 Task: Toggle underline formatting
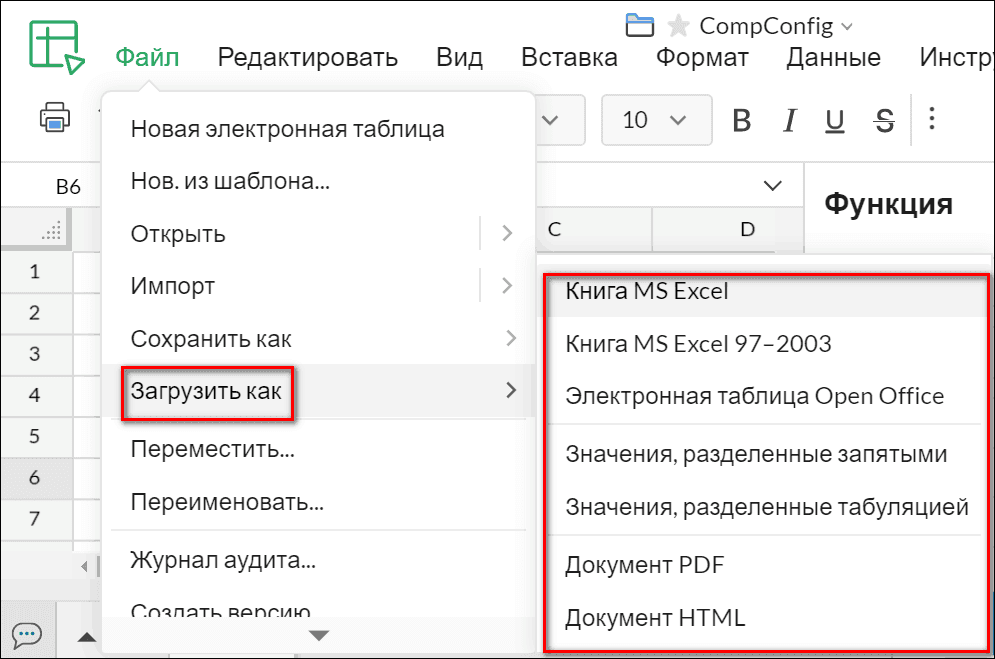[x=838, y=117]
